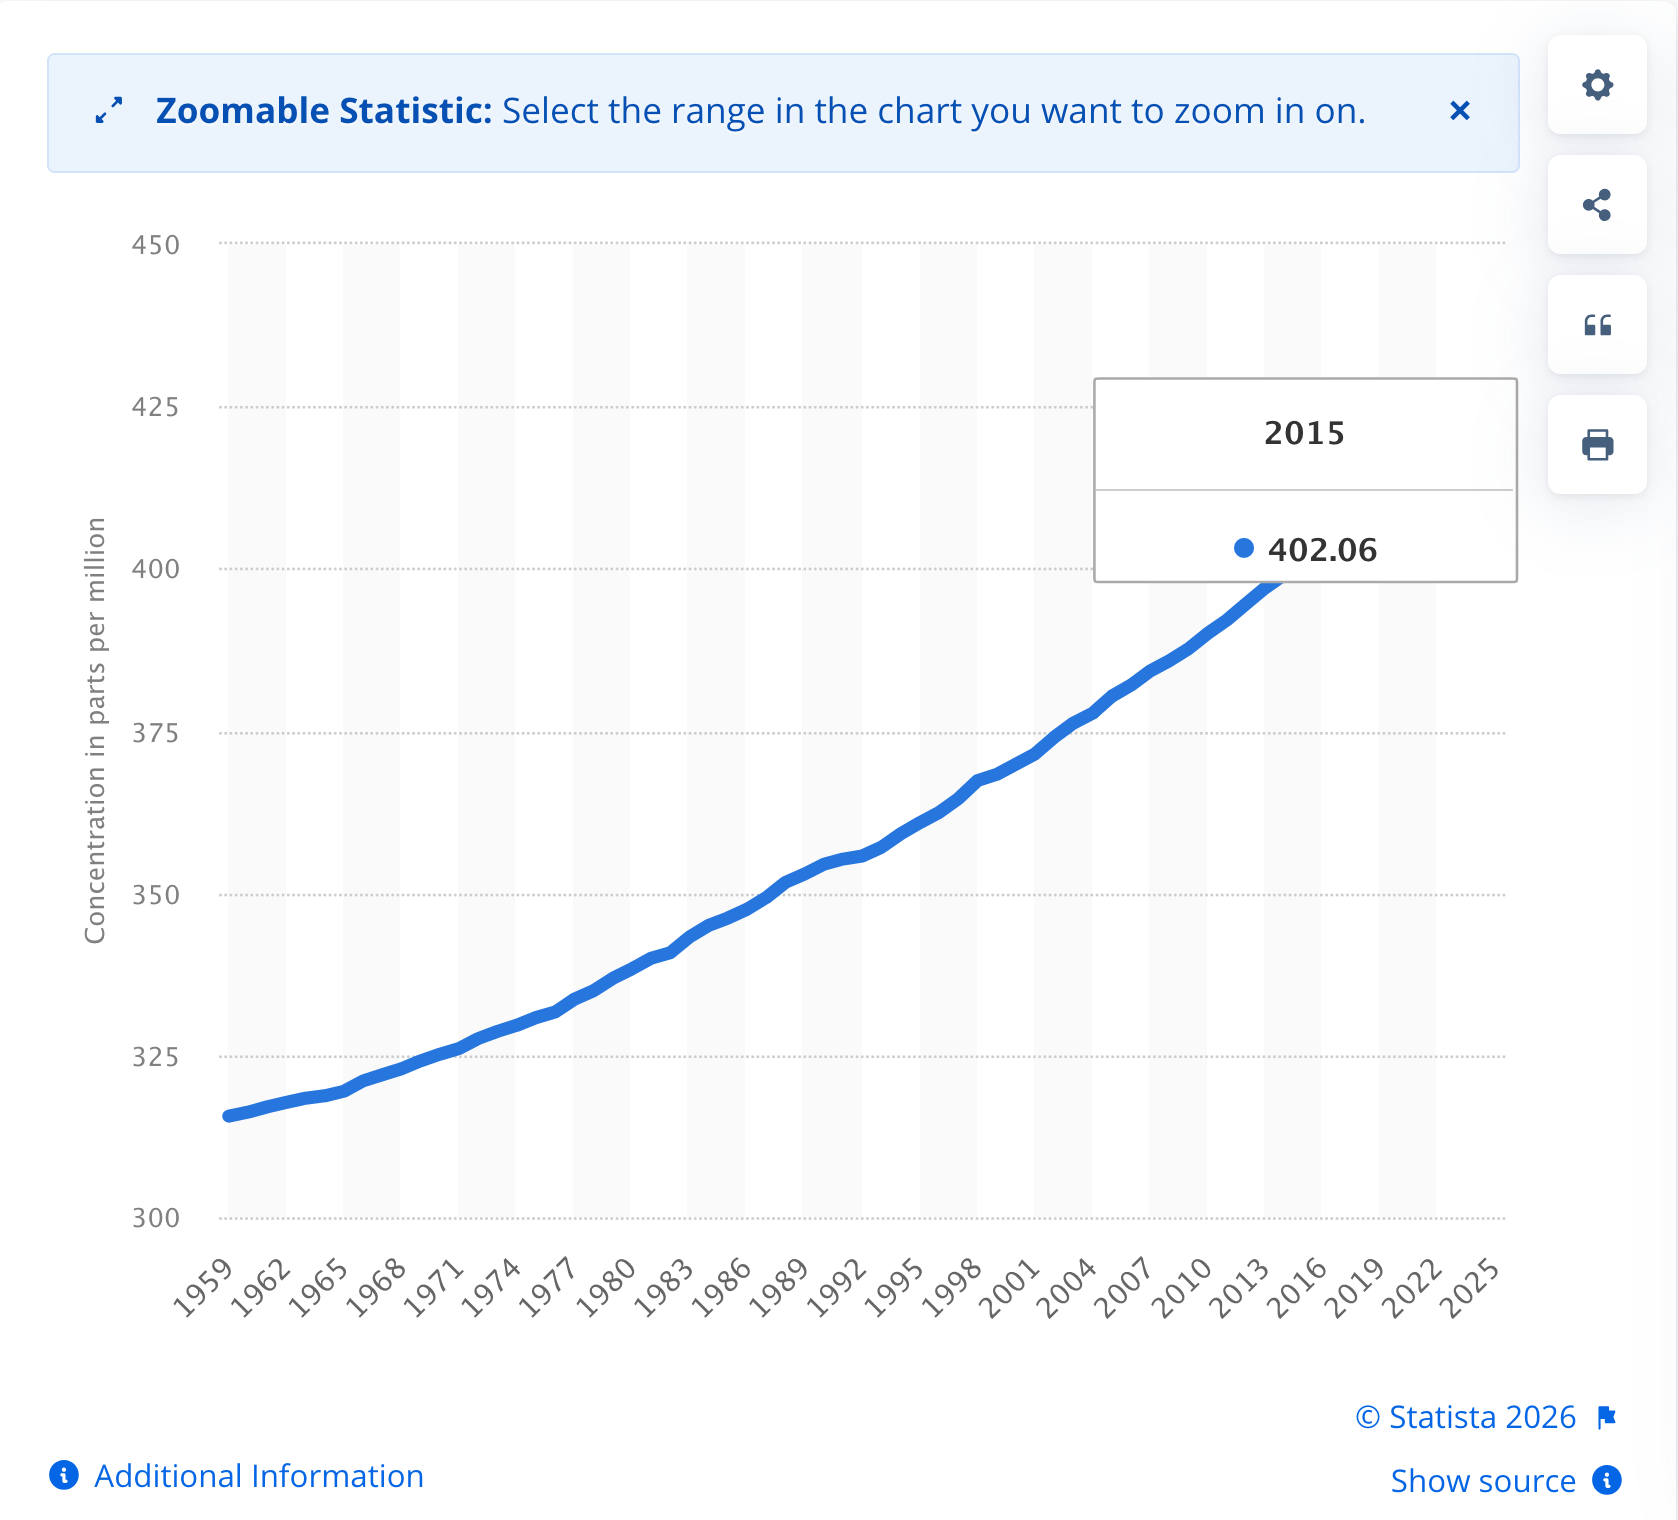1678x1520 pixels.
Task: Dismiss the Zoomable Statistic banner
Action: pyautogui.click(x=1459, y=111)
